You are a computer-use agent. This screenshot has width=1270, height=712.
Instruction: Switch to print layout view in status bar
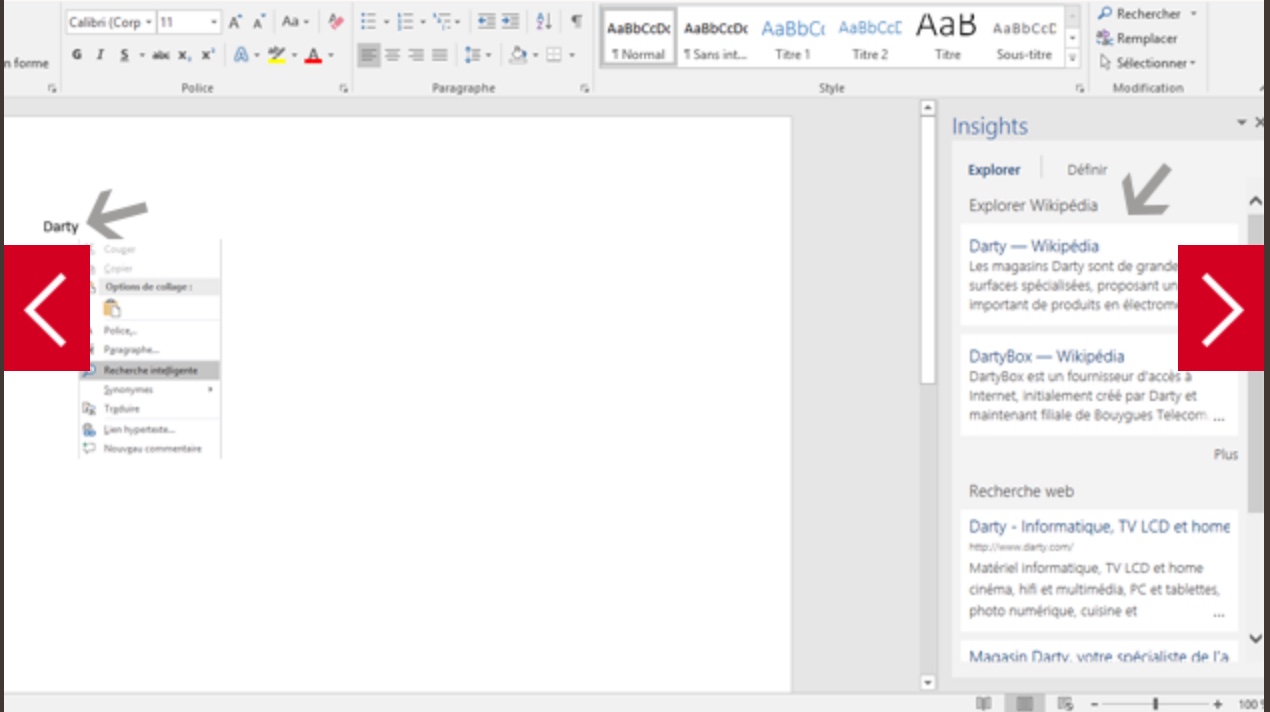pyautogui.click(x=1024, y=704)
